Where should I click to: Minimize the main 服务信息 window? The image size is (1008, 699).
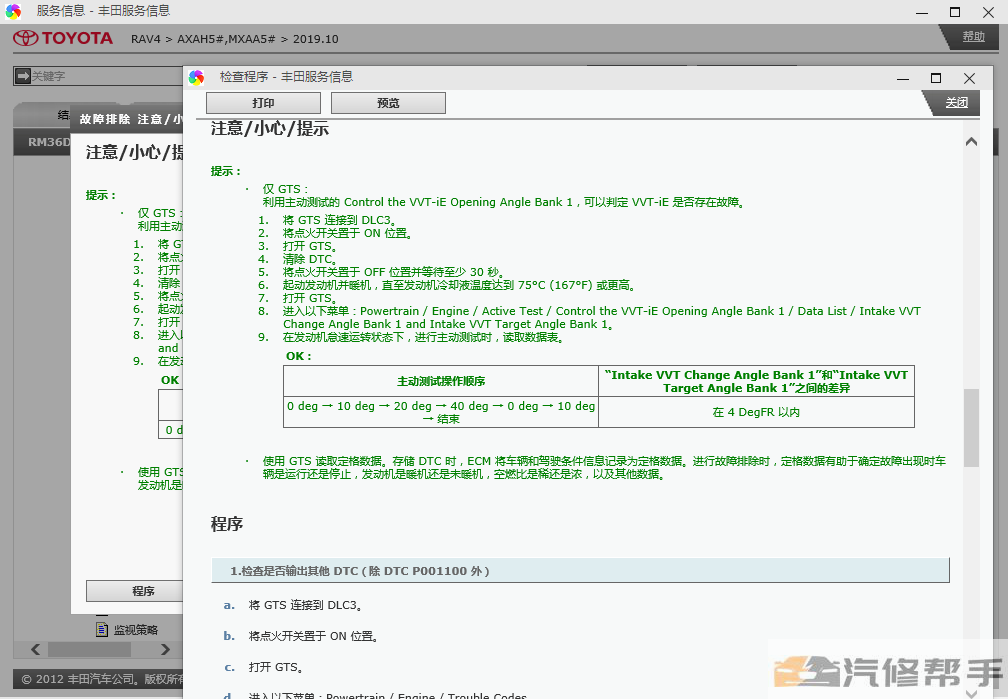click(922, 12)
